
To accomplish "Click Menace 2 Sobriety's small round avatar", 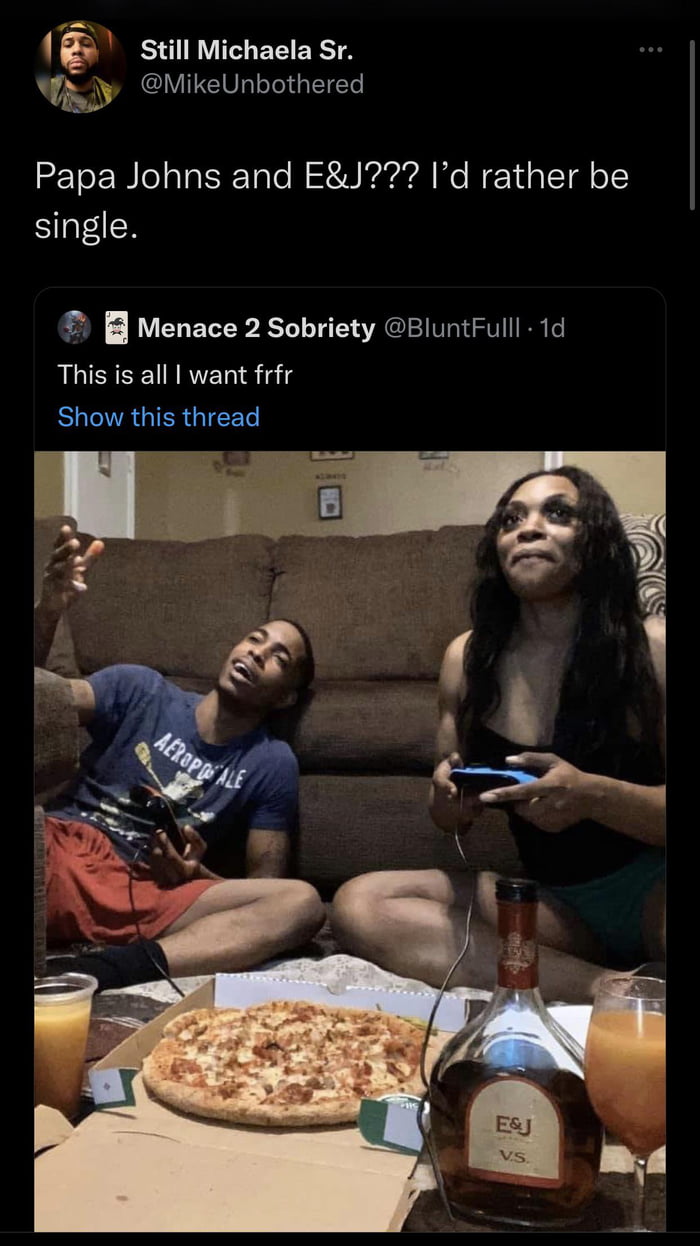I will 74,327.
